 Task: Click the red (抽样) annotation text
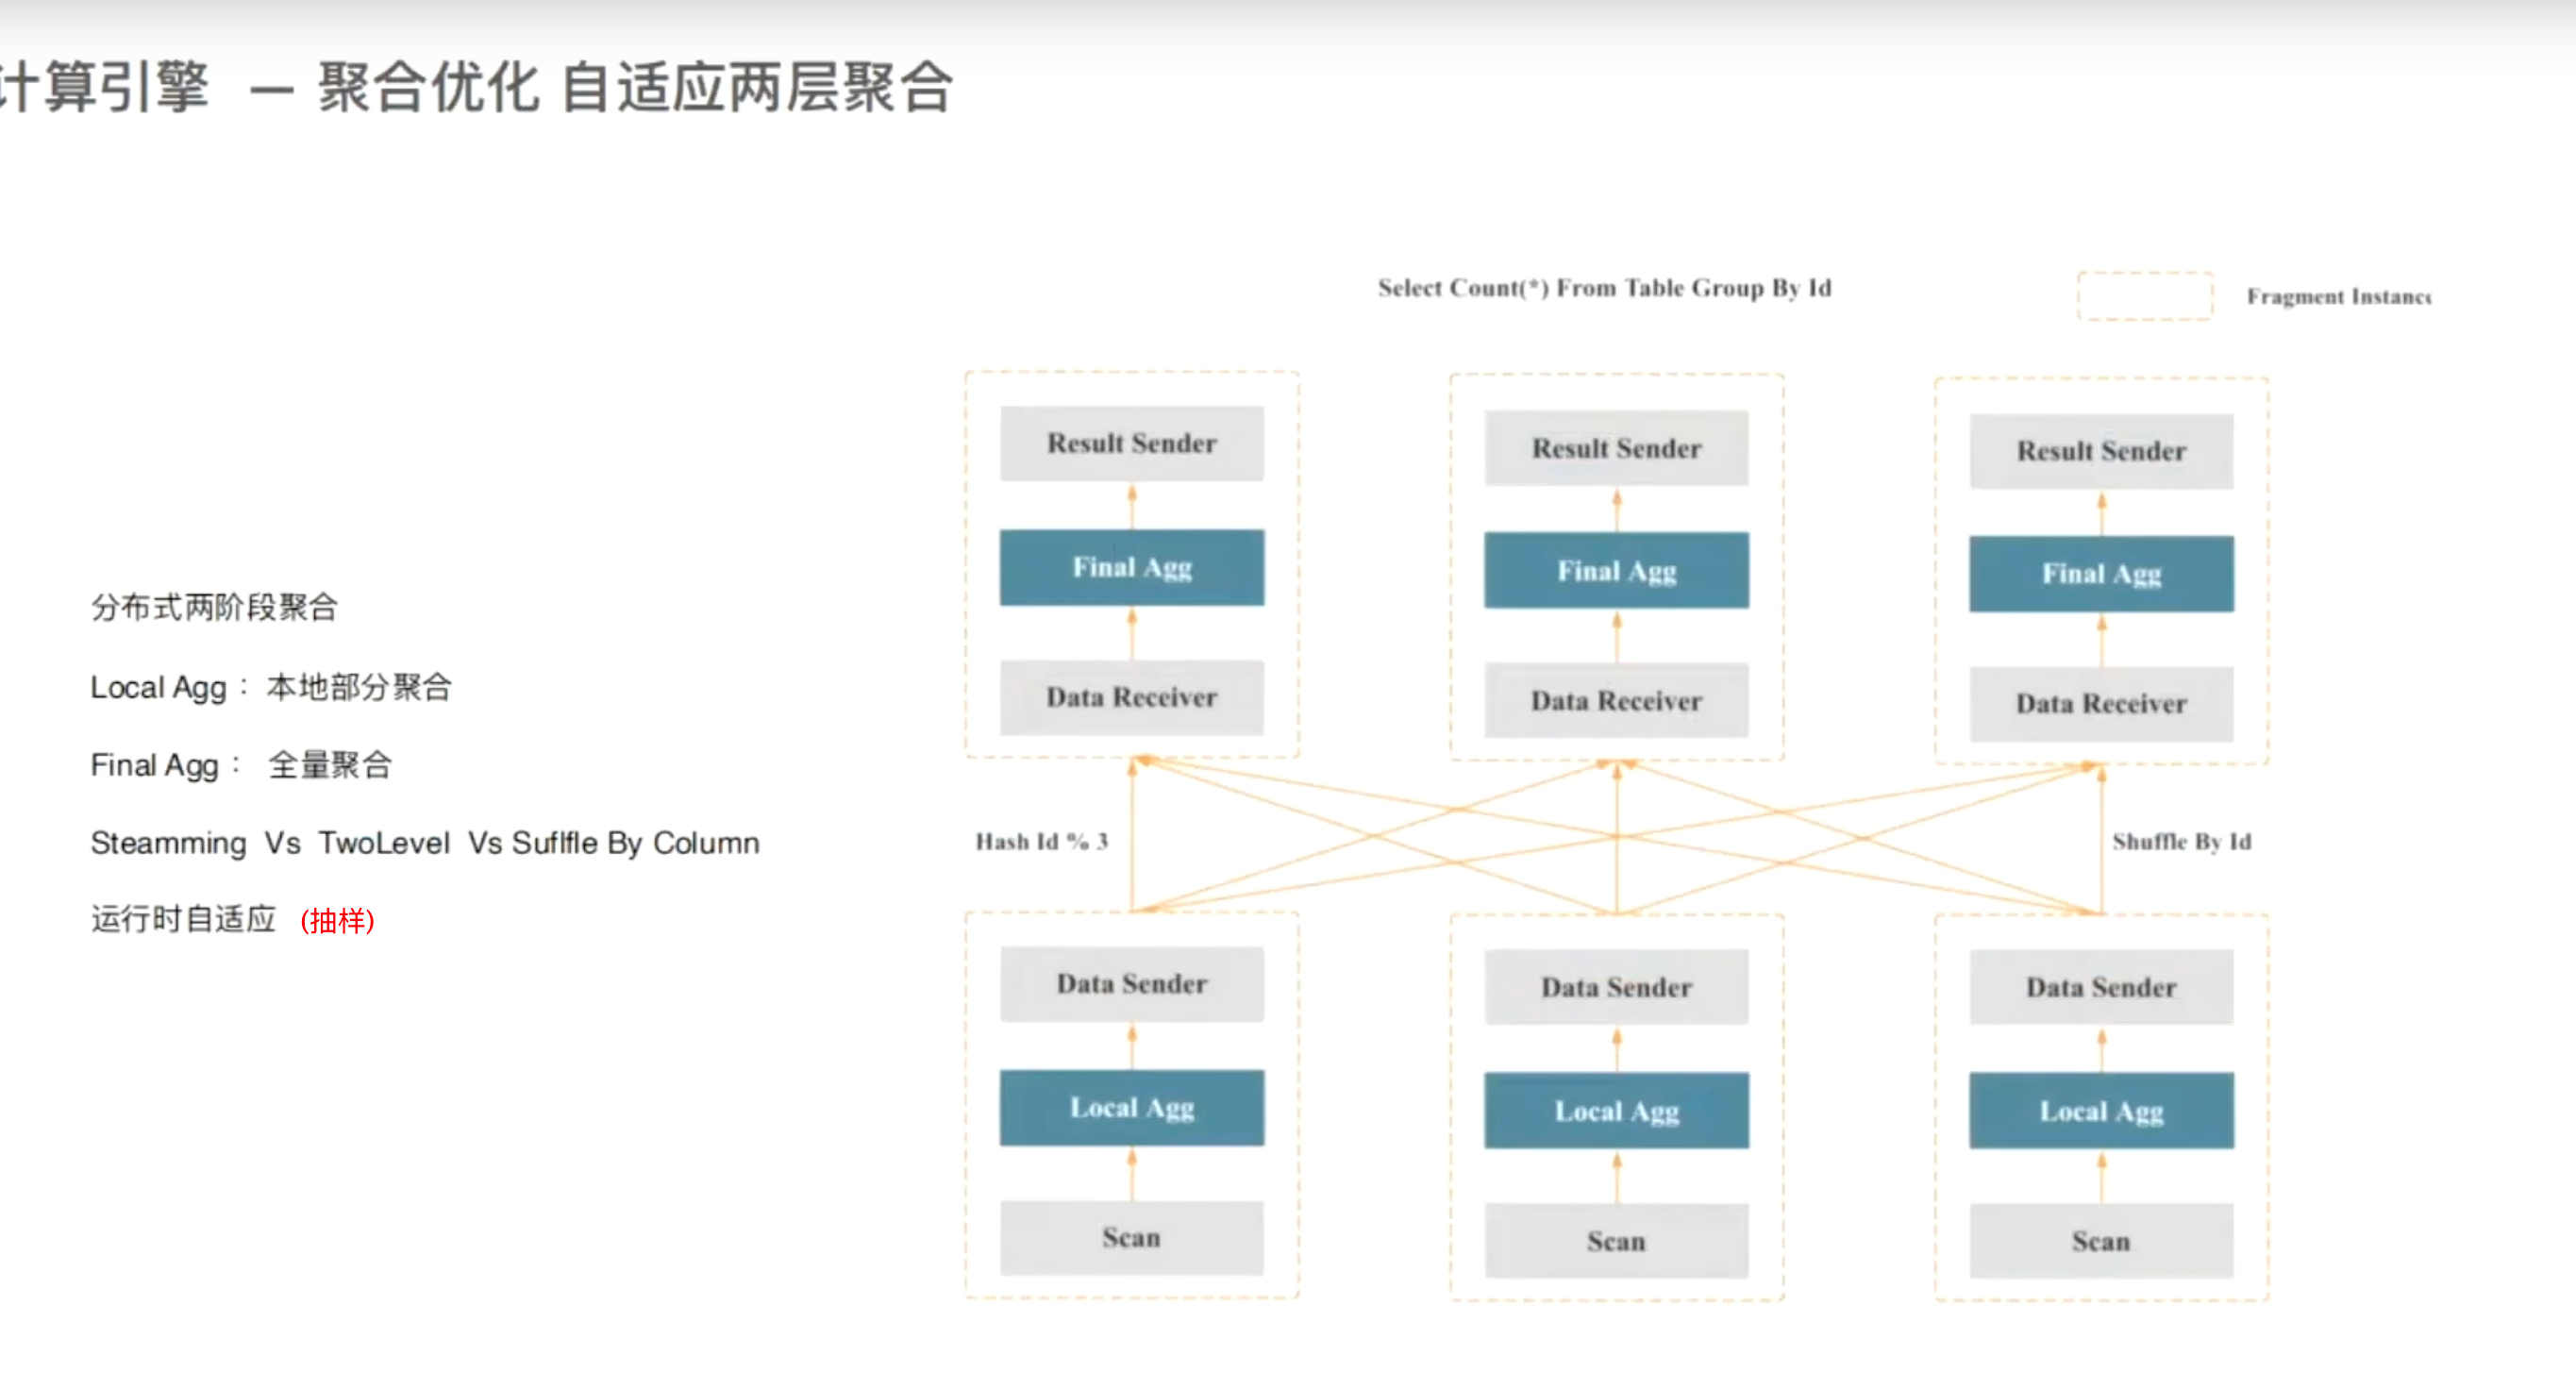(x=337, y=921)
